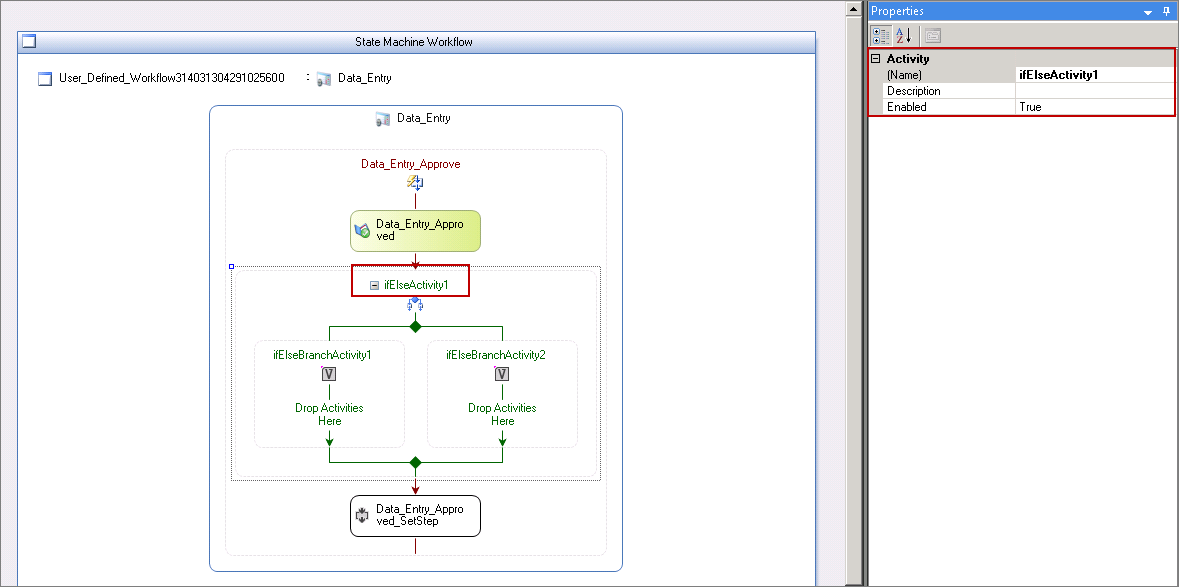Open the Properties panel window position dropdown
Screen dimensions: 1179x587
[1147, 12]
